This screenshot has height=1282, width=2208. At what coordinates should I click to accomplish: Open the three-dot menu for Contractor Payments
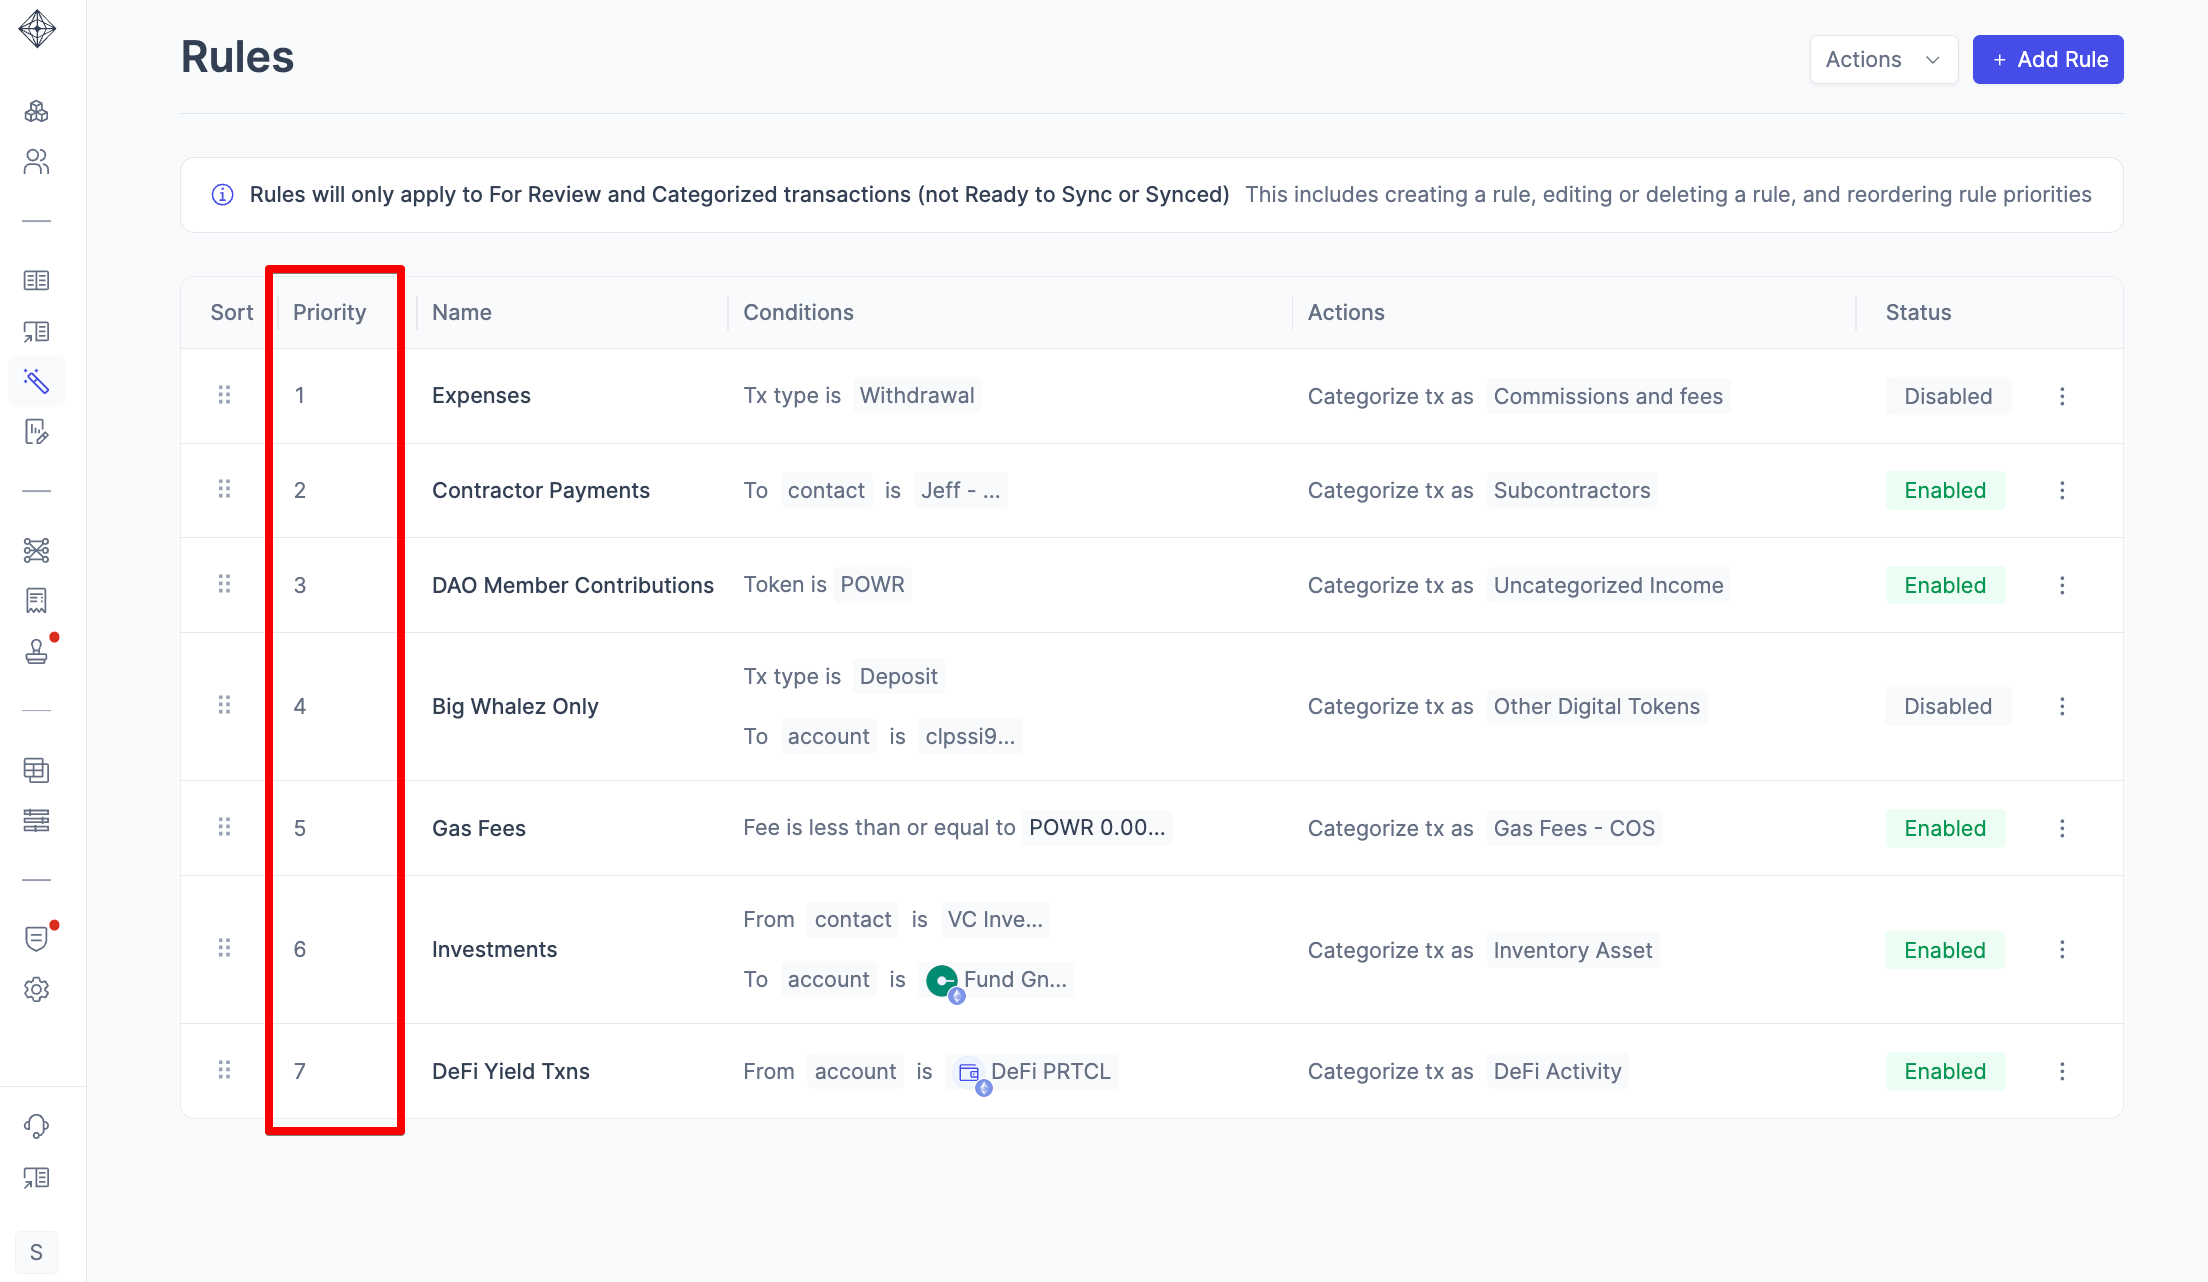(x=2062, y=490)
